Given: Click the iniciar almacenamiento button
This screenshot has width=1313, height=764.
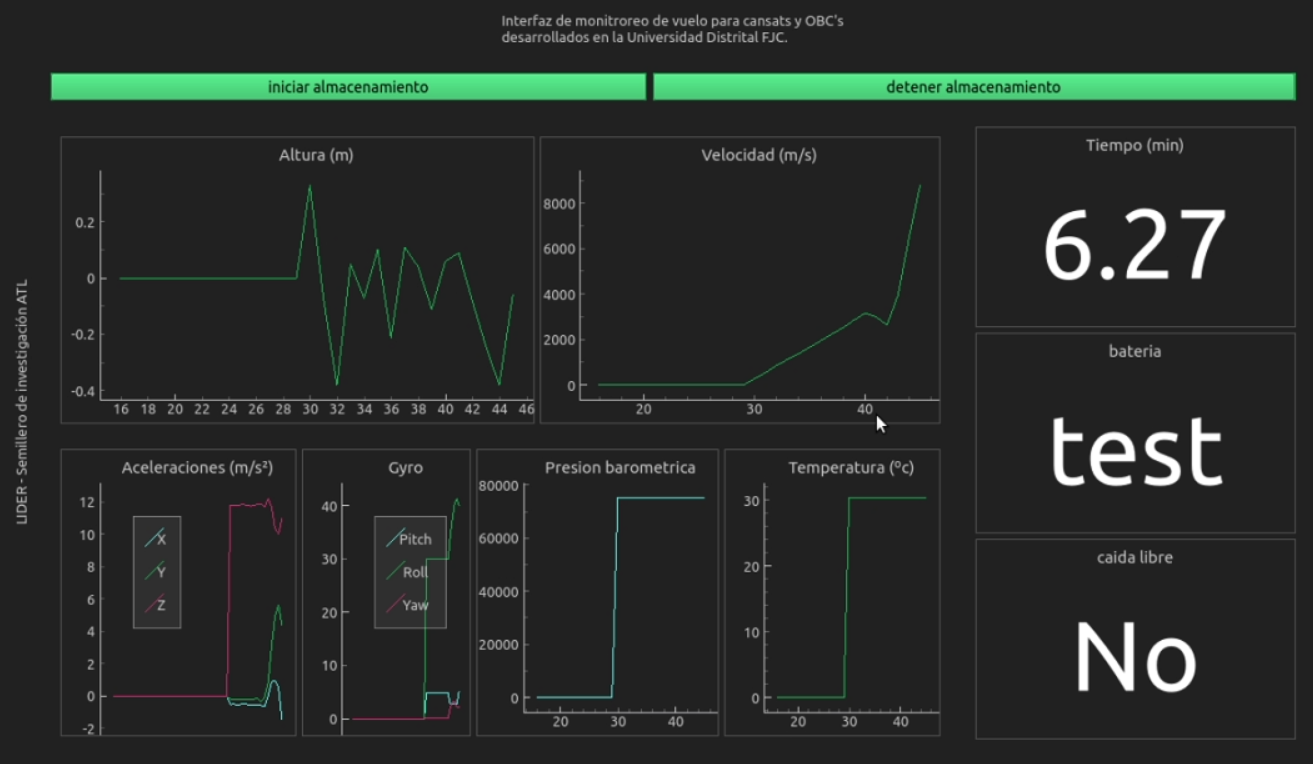Looking at the screenshot, I should pyautogui.click(x=348, y=87).
